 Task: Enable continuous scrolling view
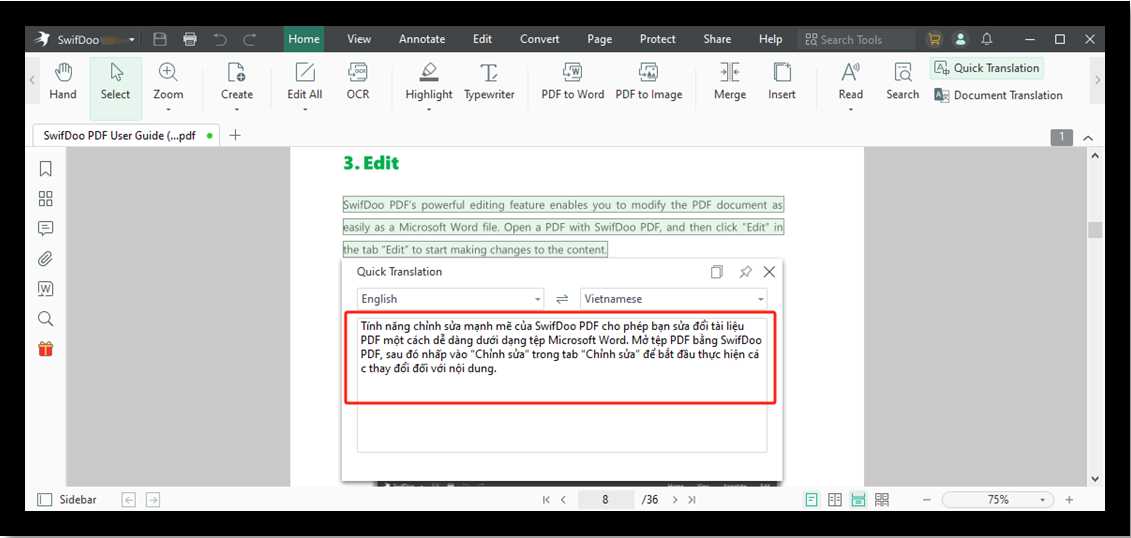pyautogui.click(x=858, y=499)
